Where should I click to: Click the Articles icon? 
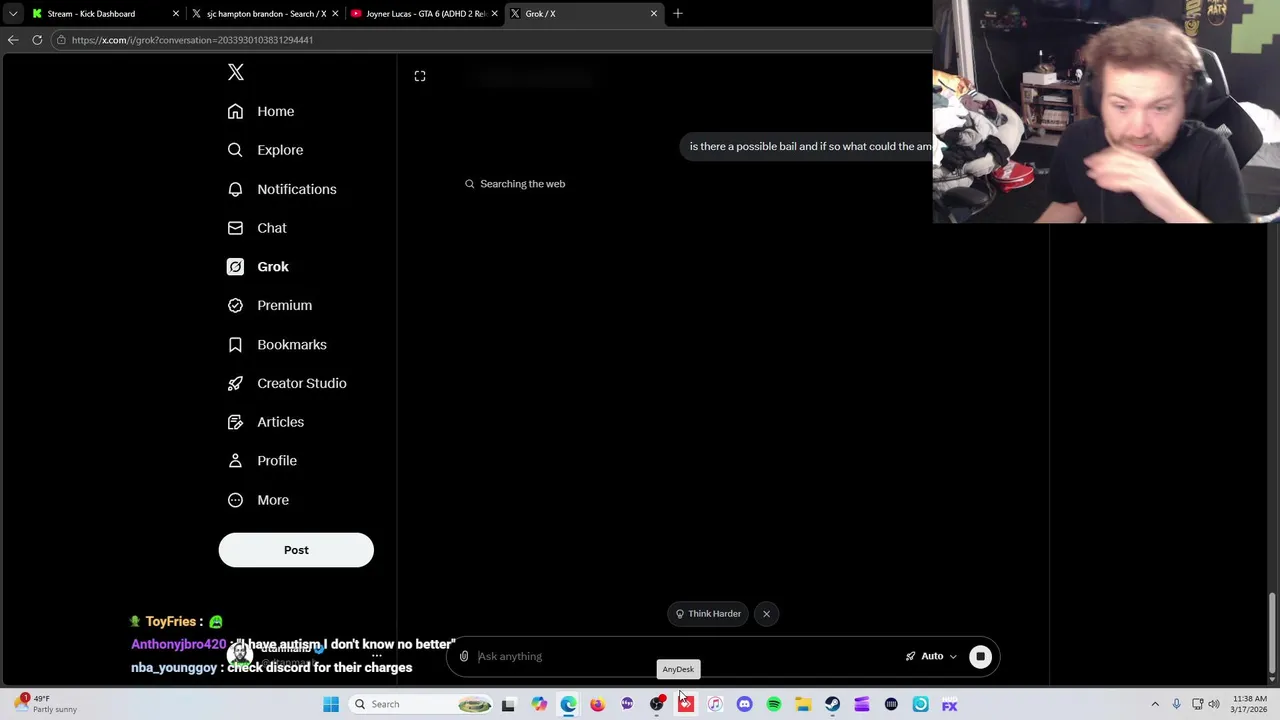click(235, 422)
